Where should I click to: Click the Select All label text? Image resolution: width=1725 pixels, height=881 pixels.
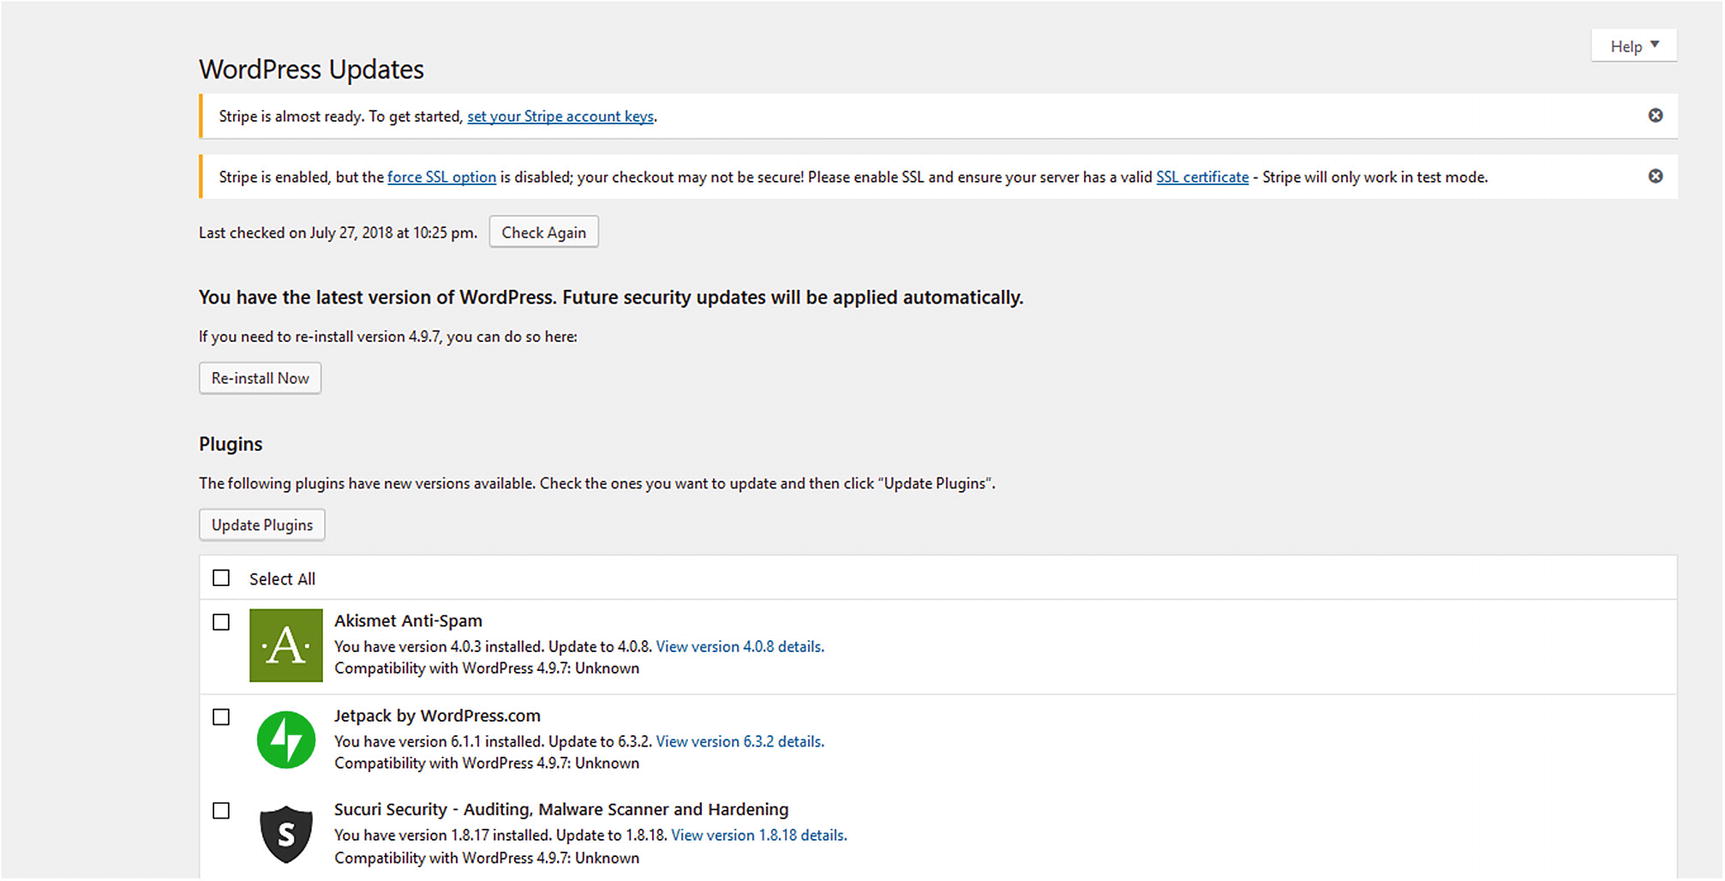(282, 580)
